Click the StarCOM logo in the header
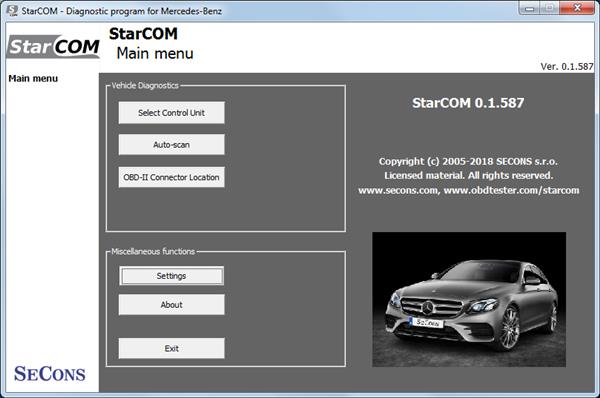Image resolution: width=600 pixels, height=398 pixels. point(54,46)
